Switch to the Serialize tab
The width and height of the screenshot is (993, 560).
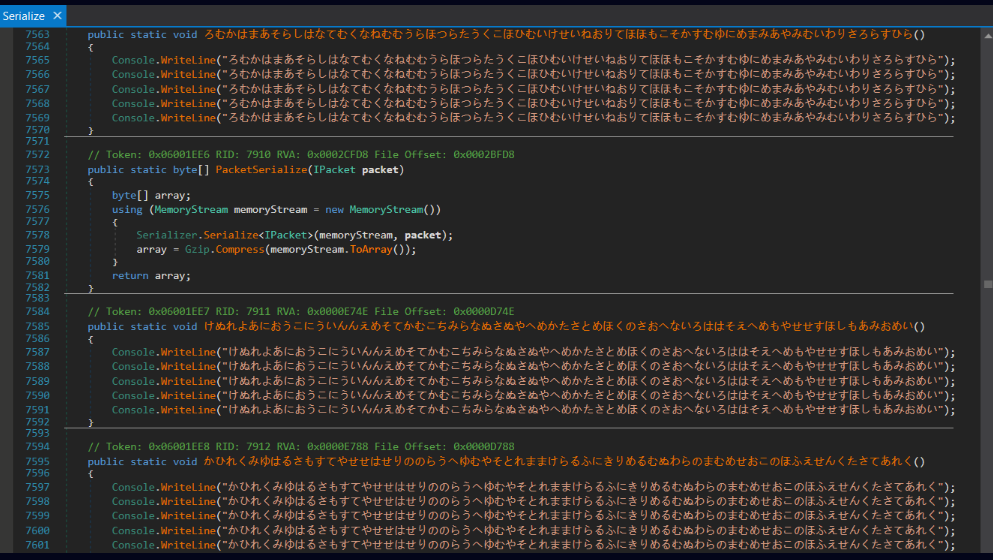23,16
